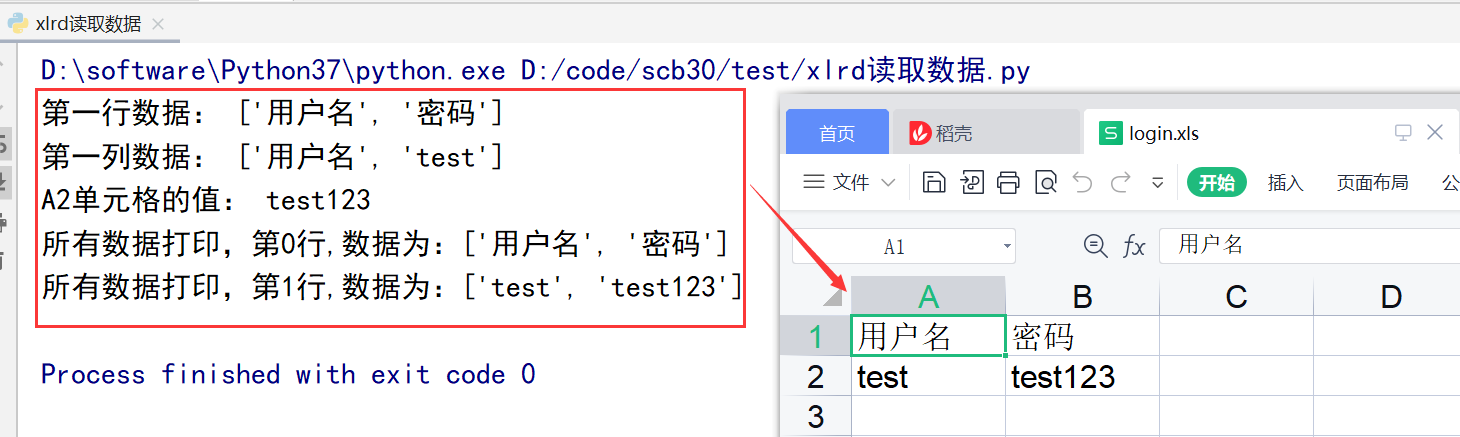Expand the quick access toolbar customize arrow

click(x=1158, y=183)
